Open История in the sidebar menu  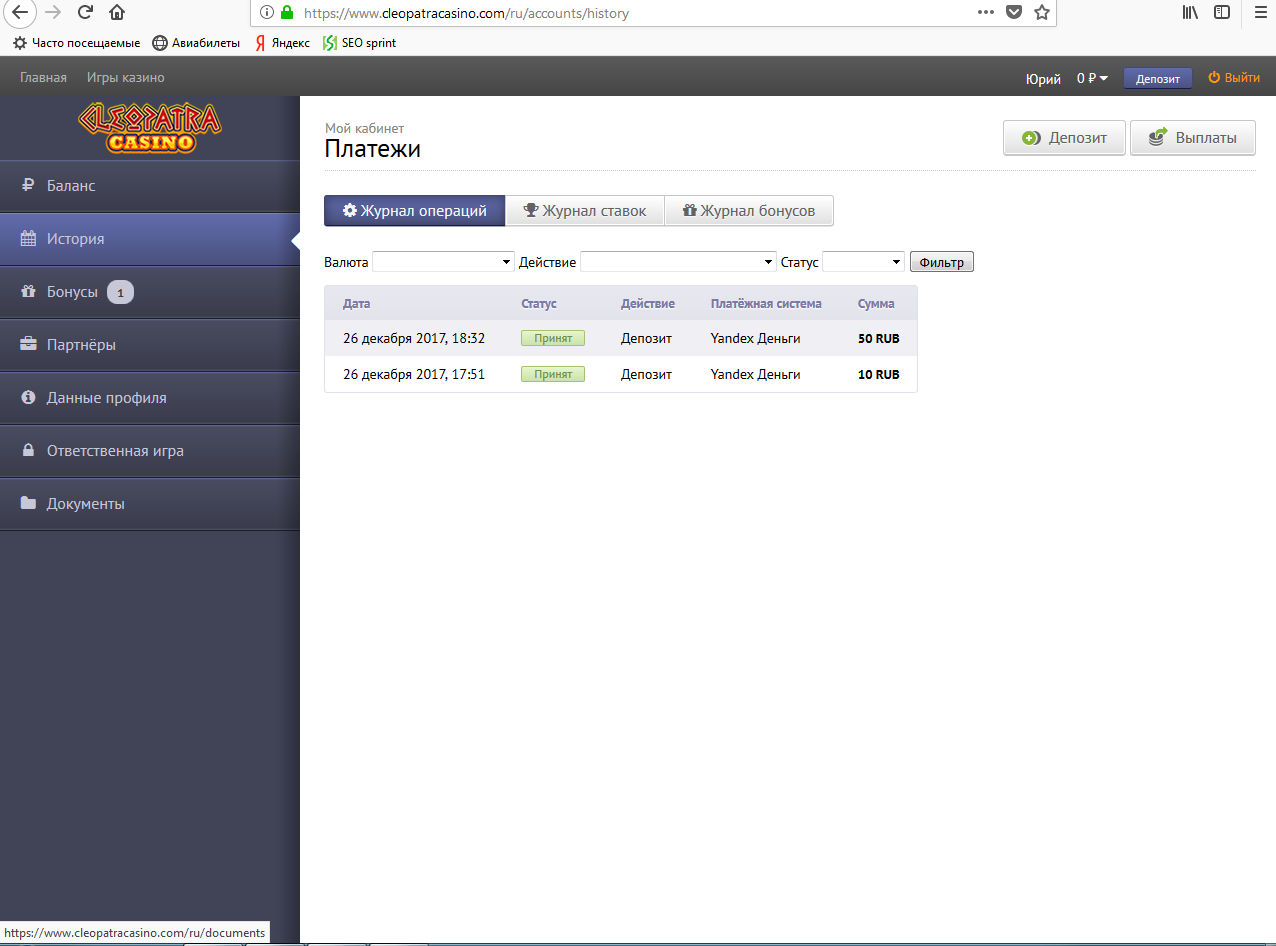150,239
